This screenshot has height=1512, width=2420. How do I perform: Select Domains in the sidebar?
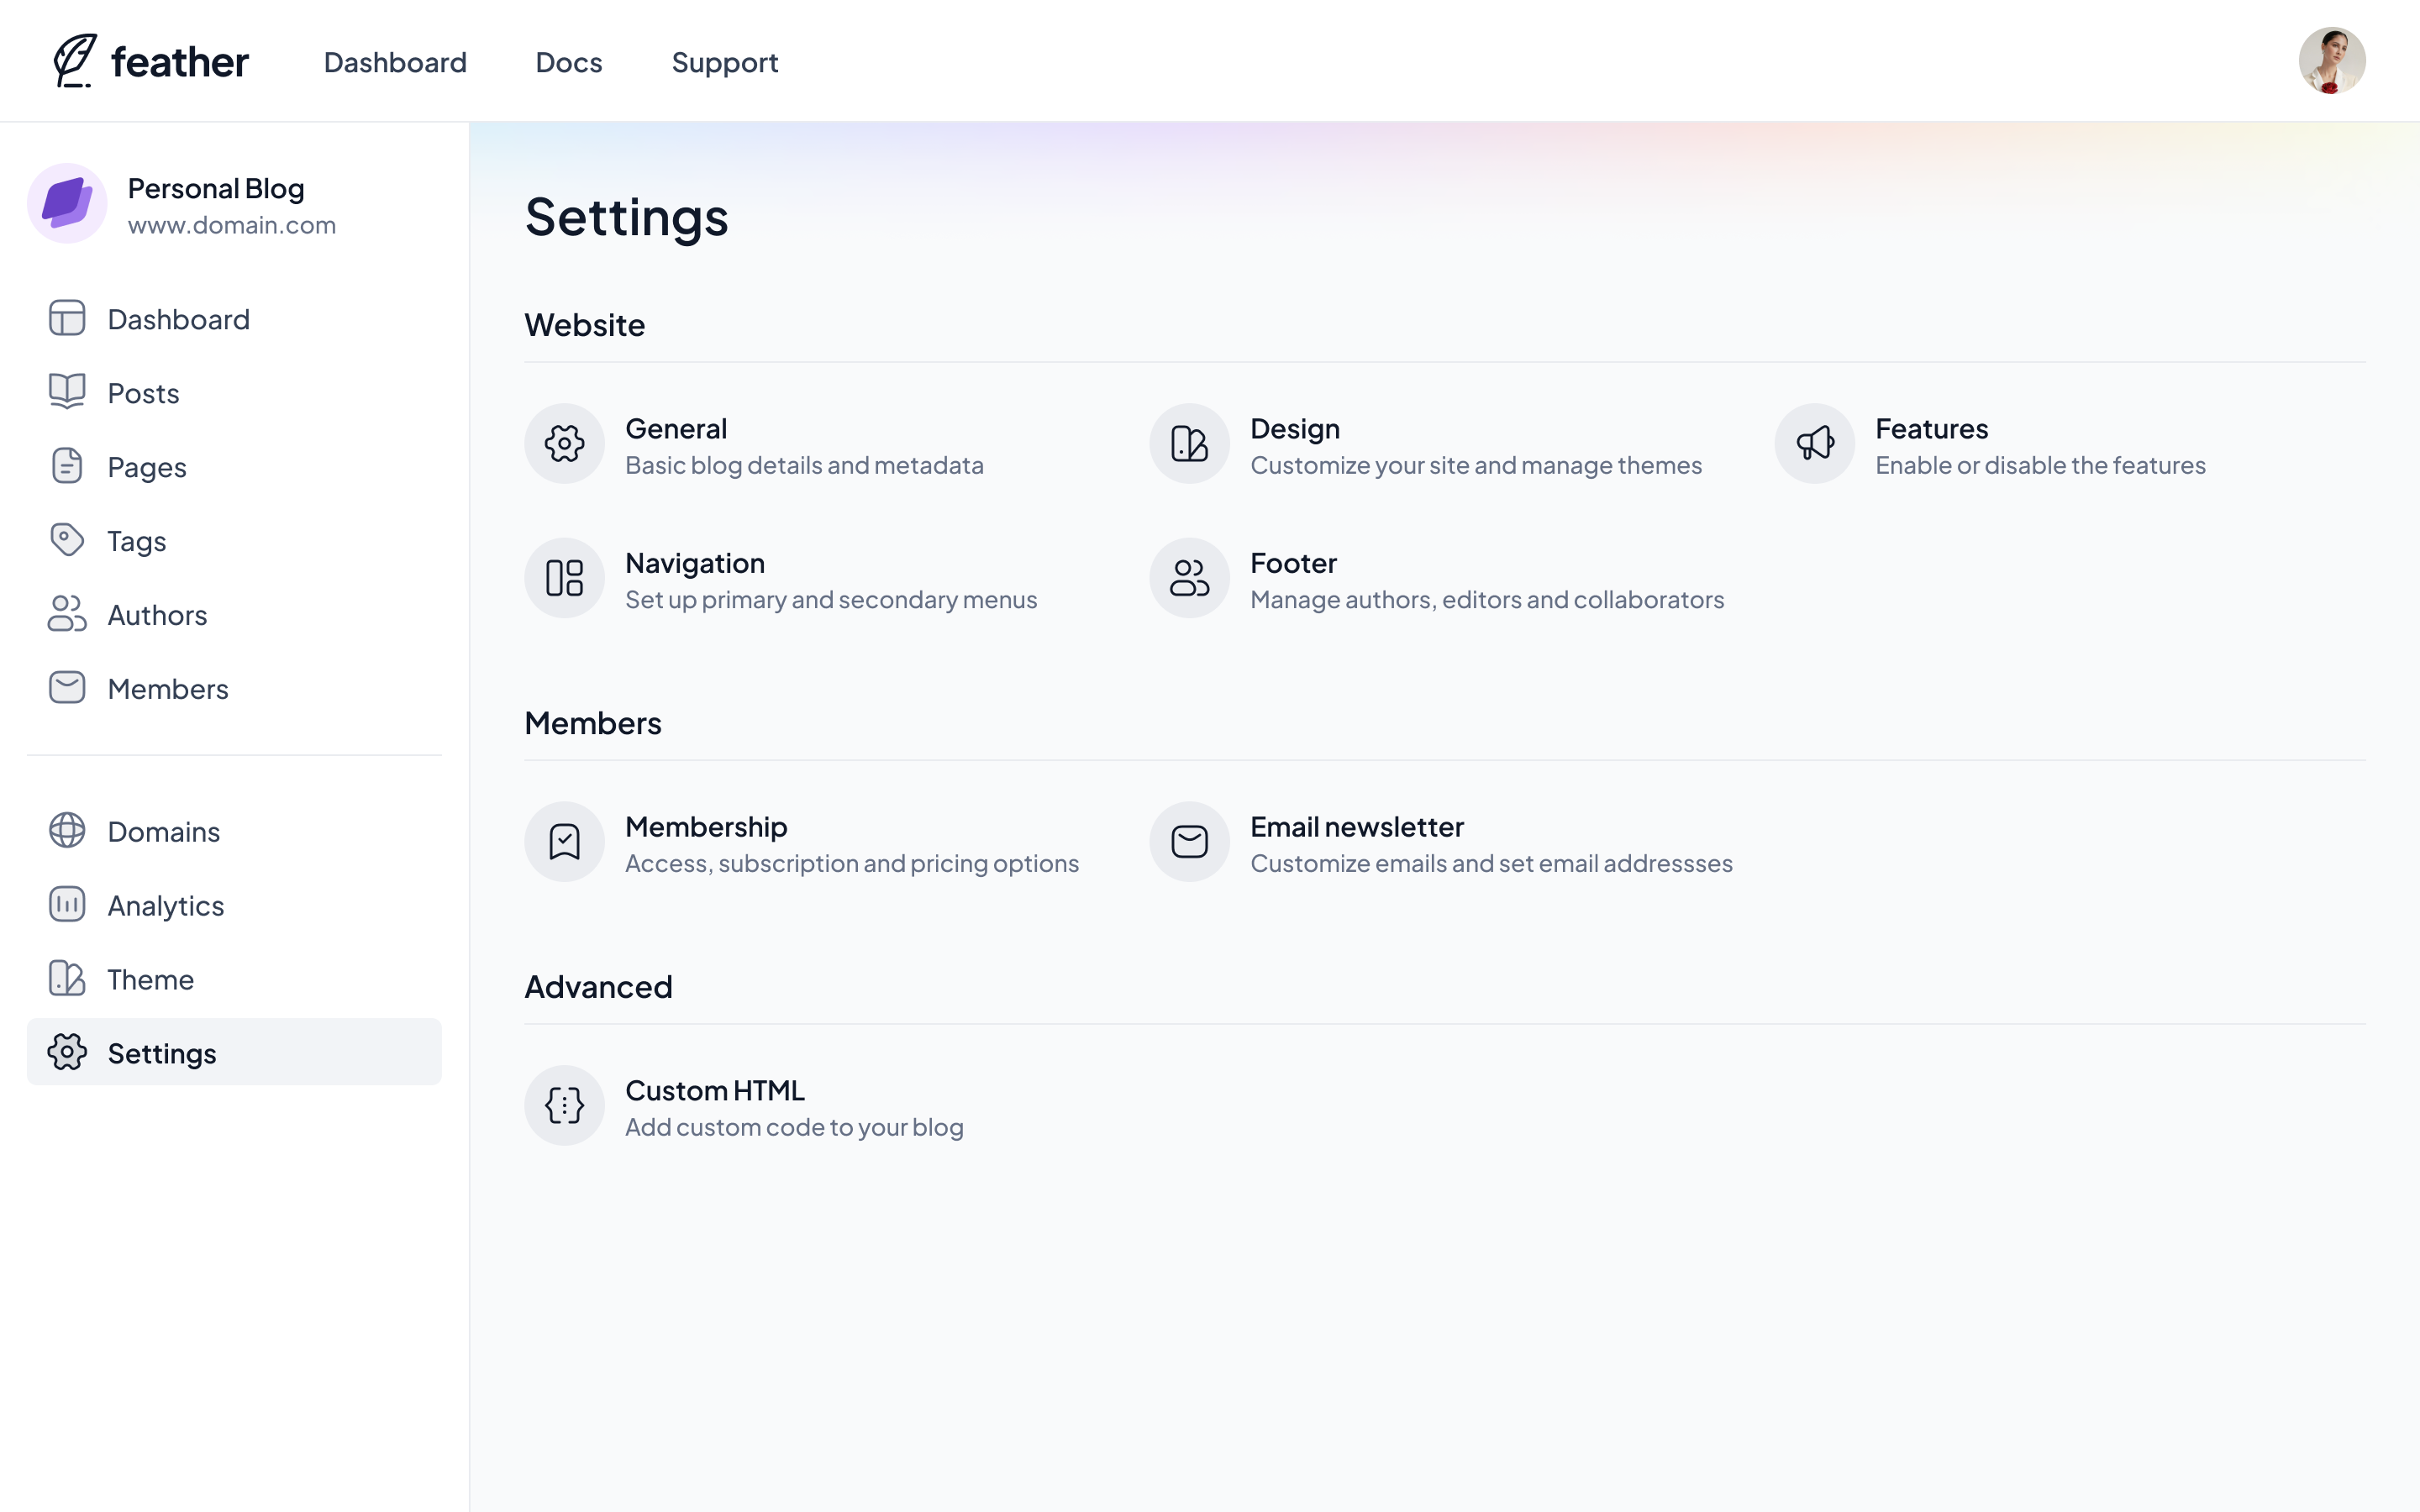[x=163, y=831]
